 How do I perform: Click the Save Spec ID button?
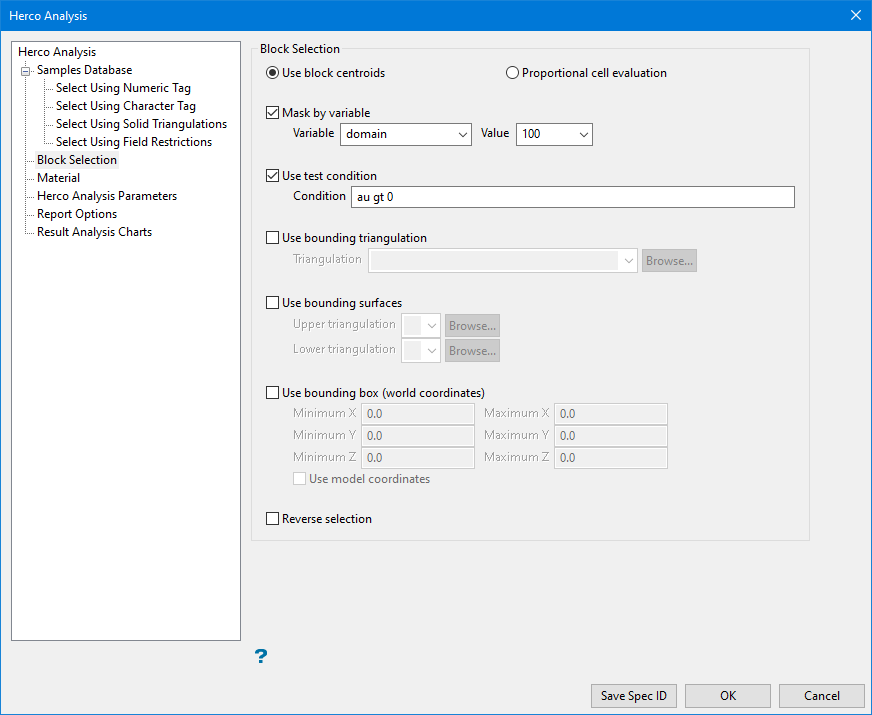634,696
